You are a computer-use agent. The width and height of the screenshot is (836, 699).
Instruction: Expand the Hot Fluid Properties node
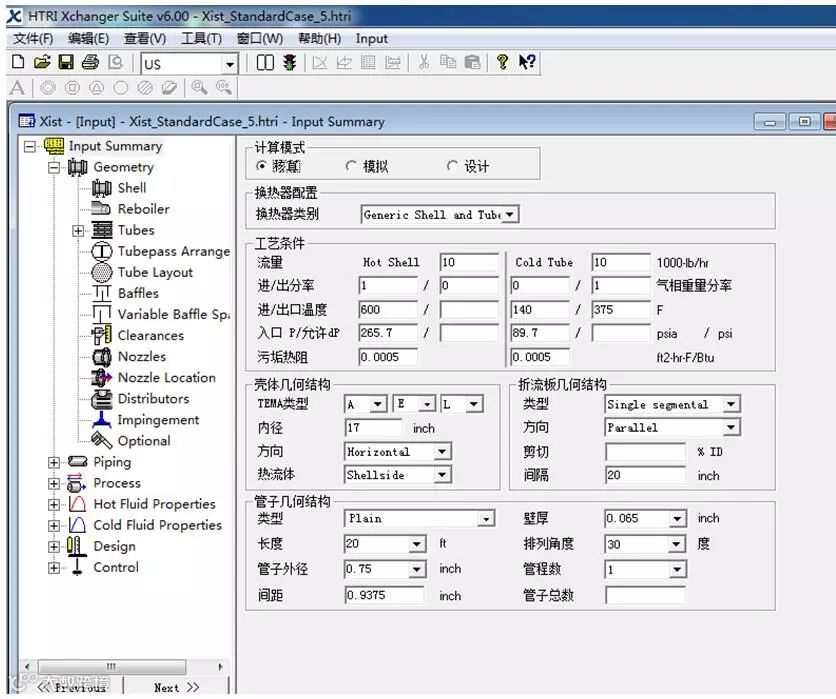[54, 504]
